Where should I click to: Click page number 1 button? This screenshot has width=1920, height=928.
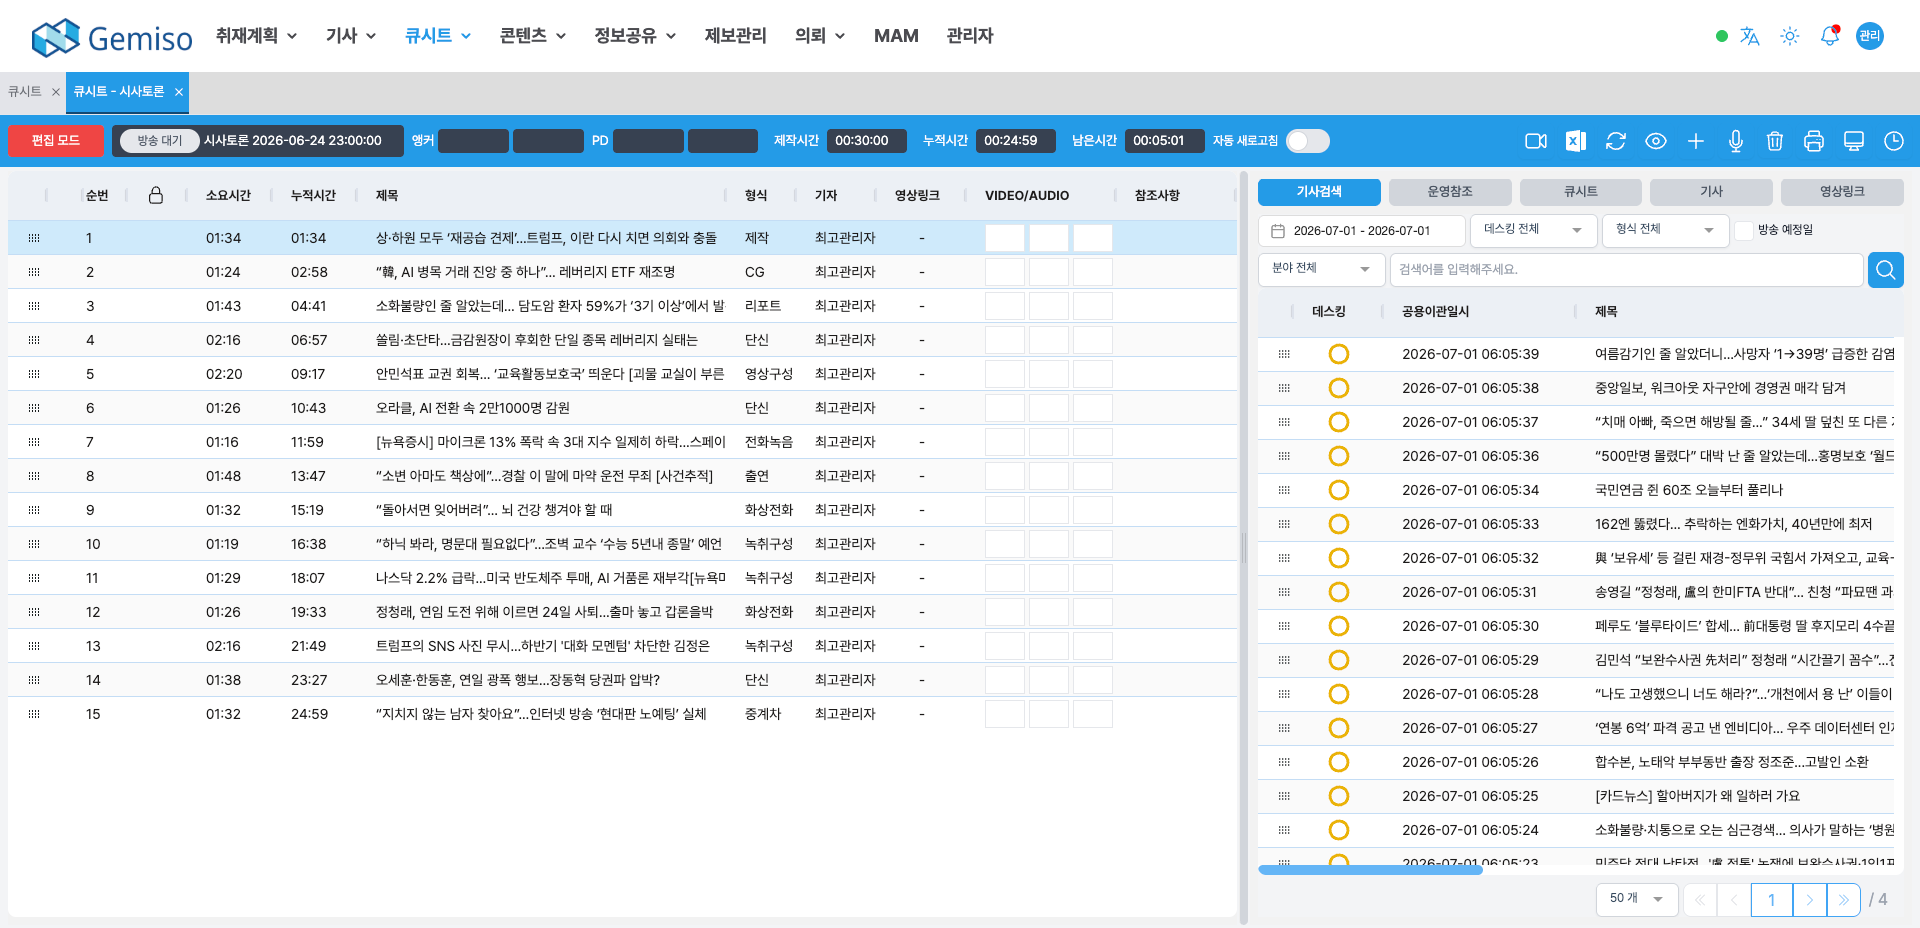click(x=1772, y=900)
